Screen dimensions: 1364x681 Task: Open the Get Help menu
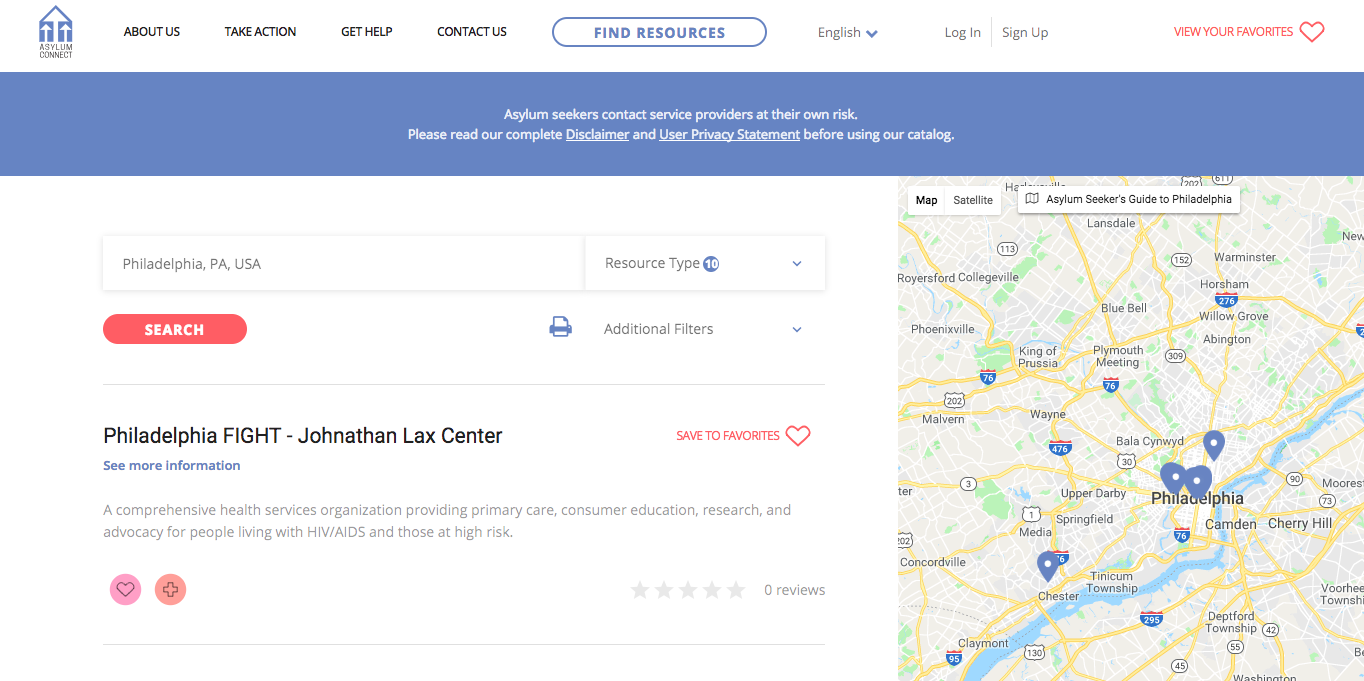[x=367, y=32]
